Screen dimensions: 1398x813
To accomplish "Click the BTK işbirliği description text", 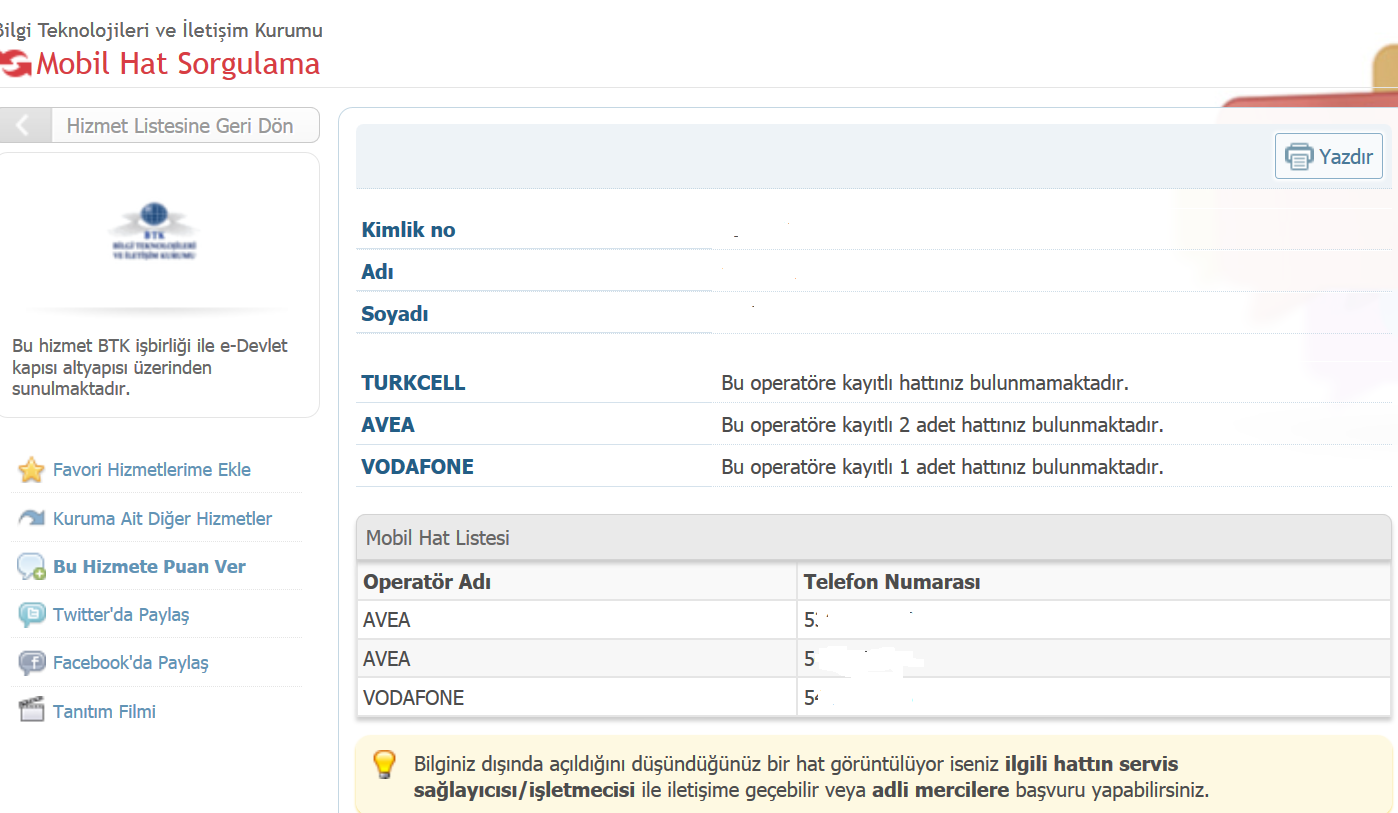I will 150,367.
